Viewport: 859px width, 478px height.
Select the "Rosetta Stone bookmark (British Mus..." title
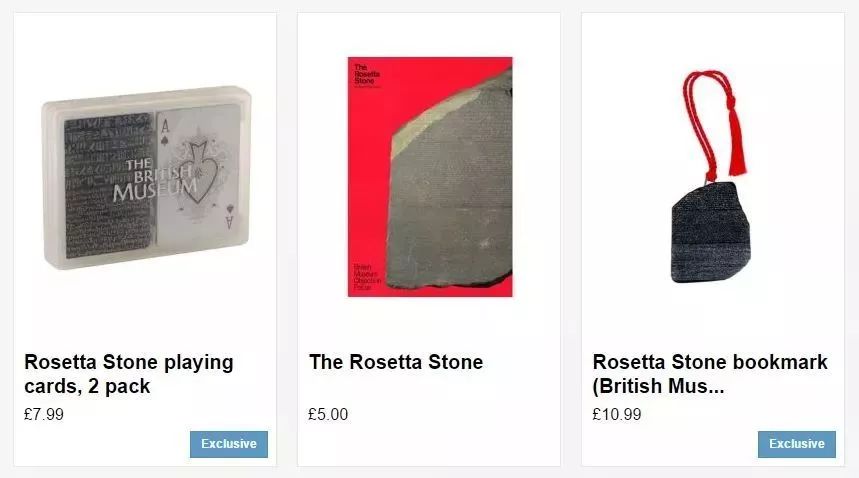coord(710,374)
